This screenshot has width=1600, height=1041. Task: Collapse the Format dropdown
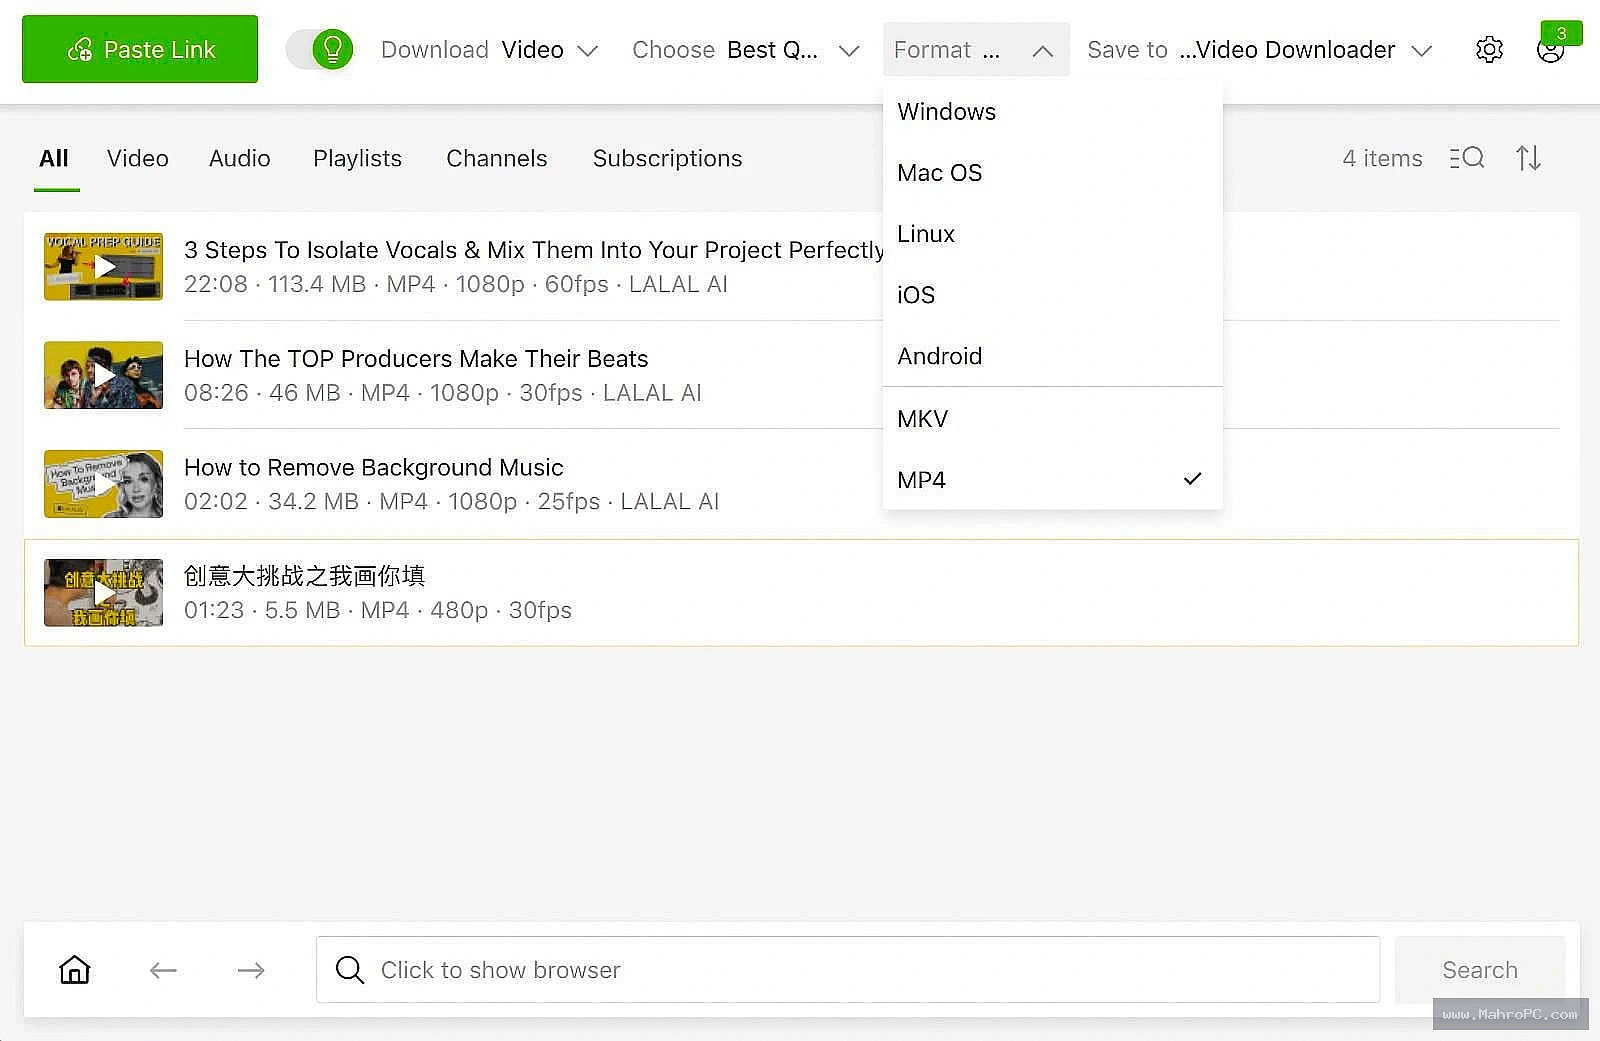coord(976,50)
